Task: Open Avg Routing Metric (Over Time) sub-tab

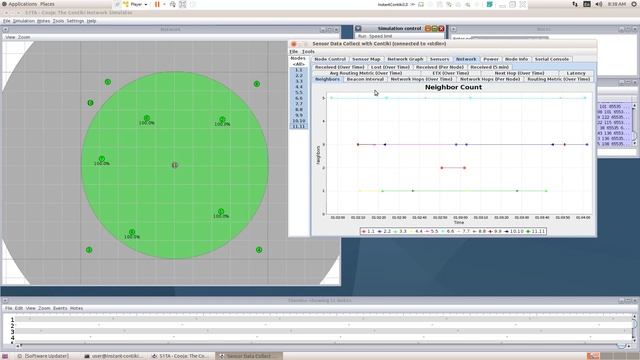Action: pos(366,73)
